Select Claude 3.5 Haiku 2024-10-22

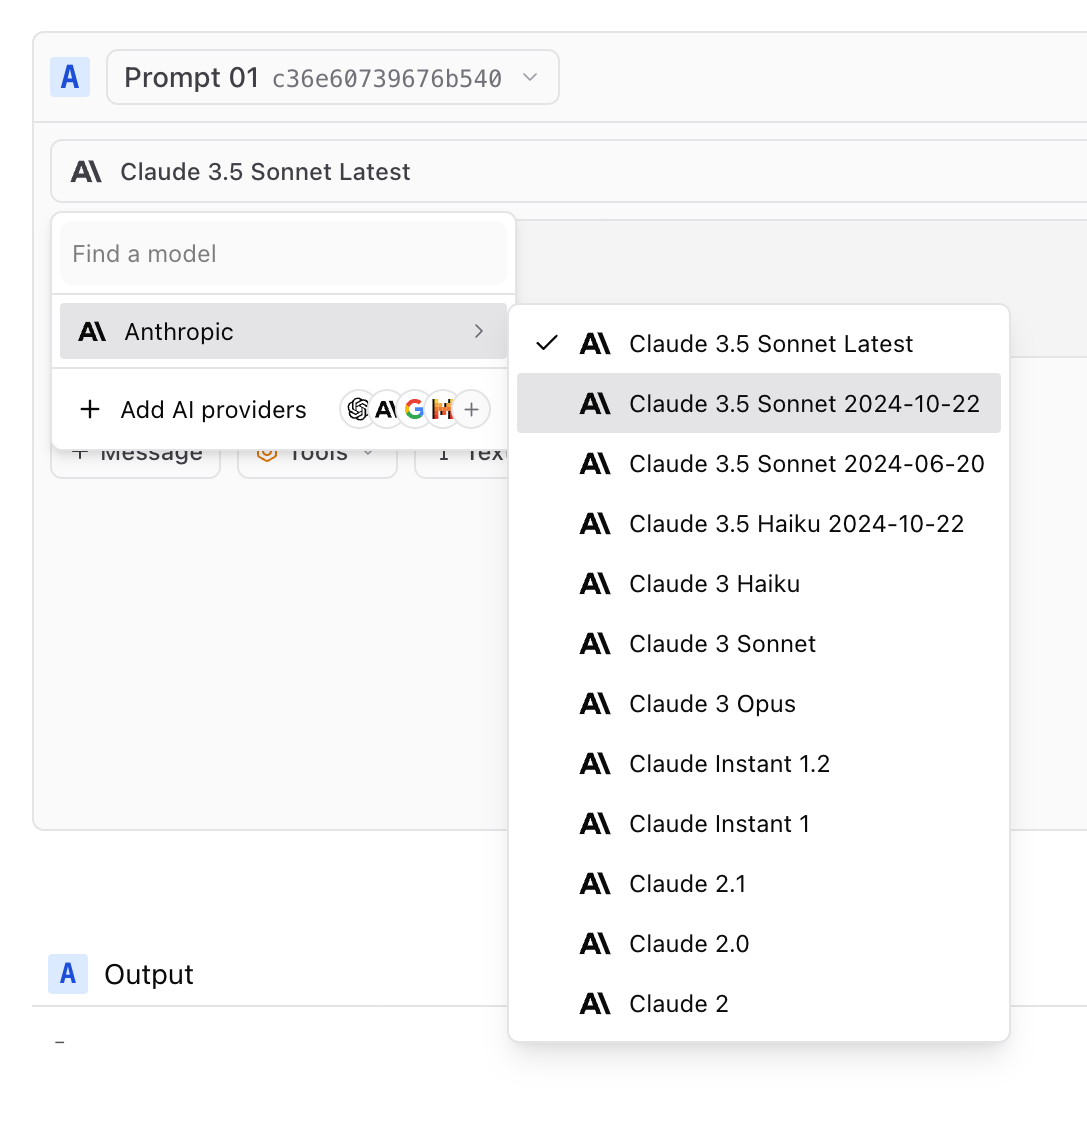795,523
